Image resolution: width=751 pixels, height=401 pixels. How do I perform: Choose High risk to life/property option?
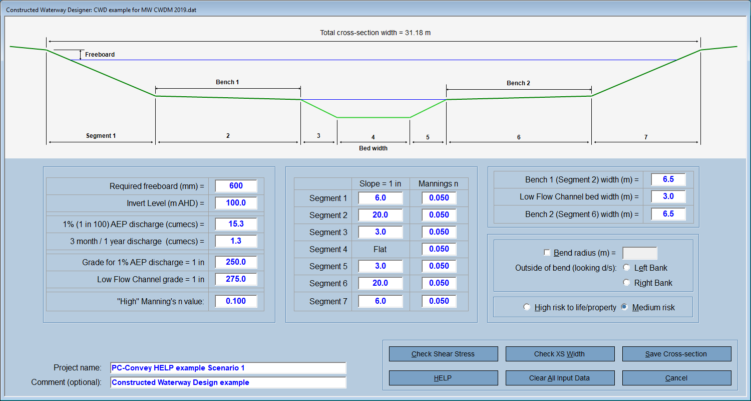pos(527,308)
